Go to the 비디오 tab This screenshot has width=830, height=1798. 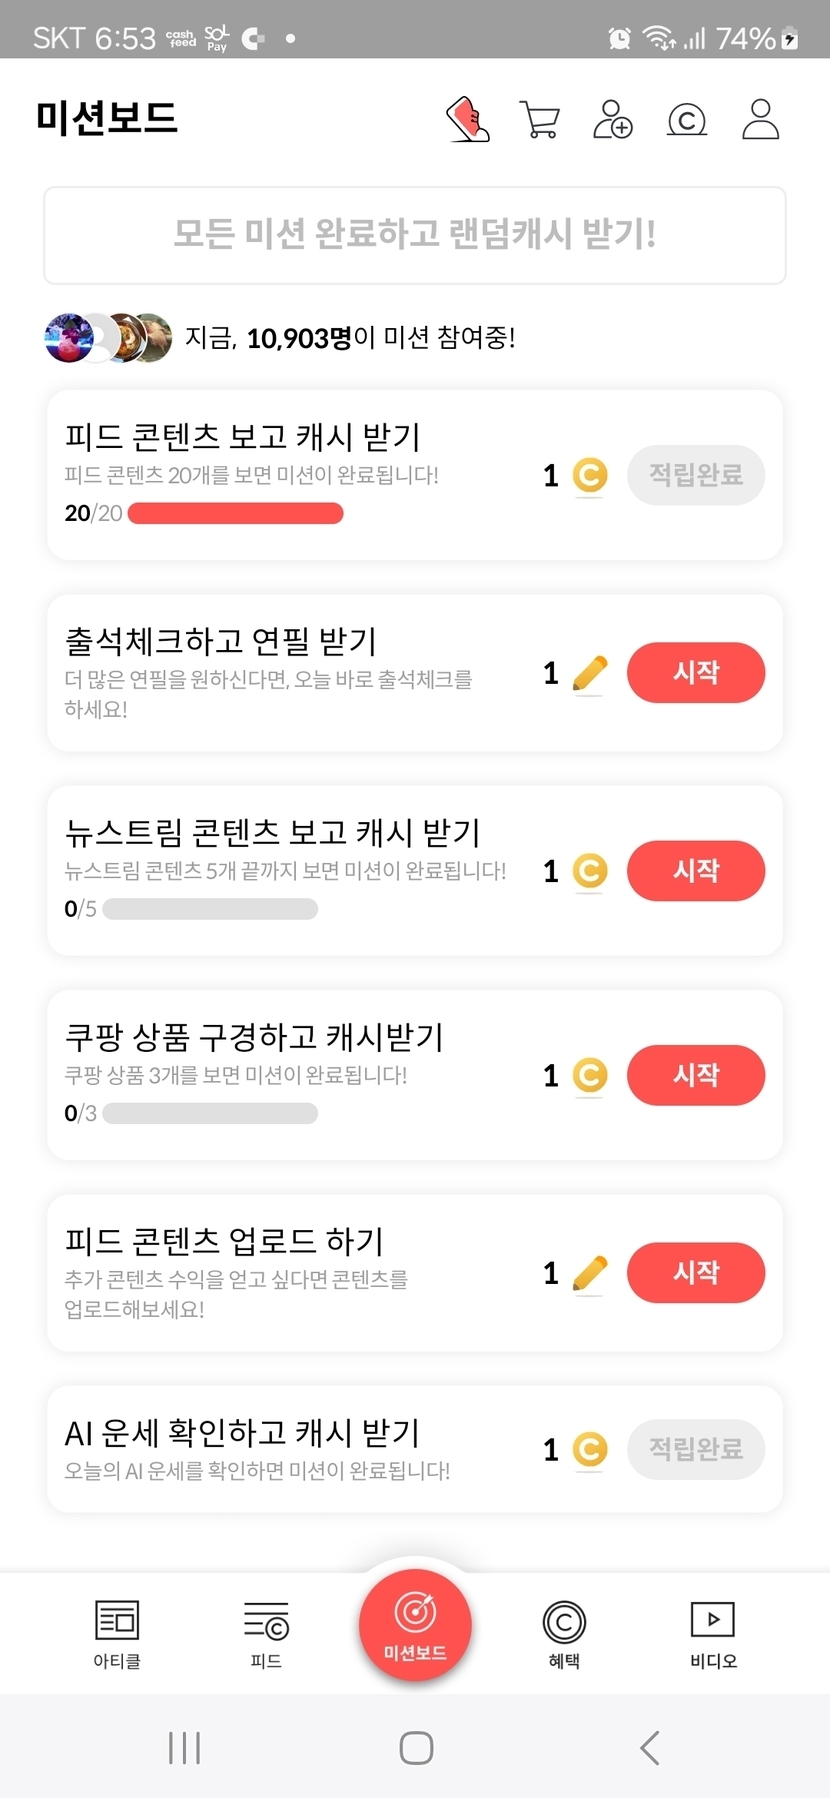[x=713, y=1632]
